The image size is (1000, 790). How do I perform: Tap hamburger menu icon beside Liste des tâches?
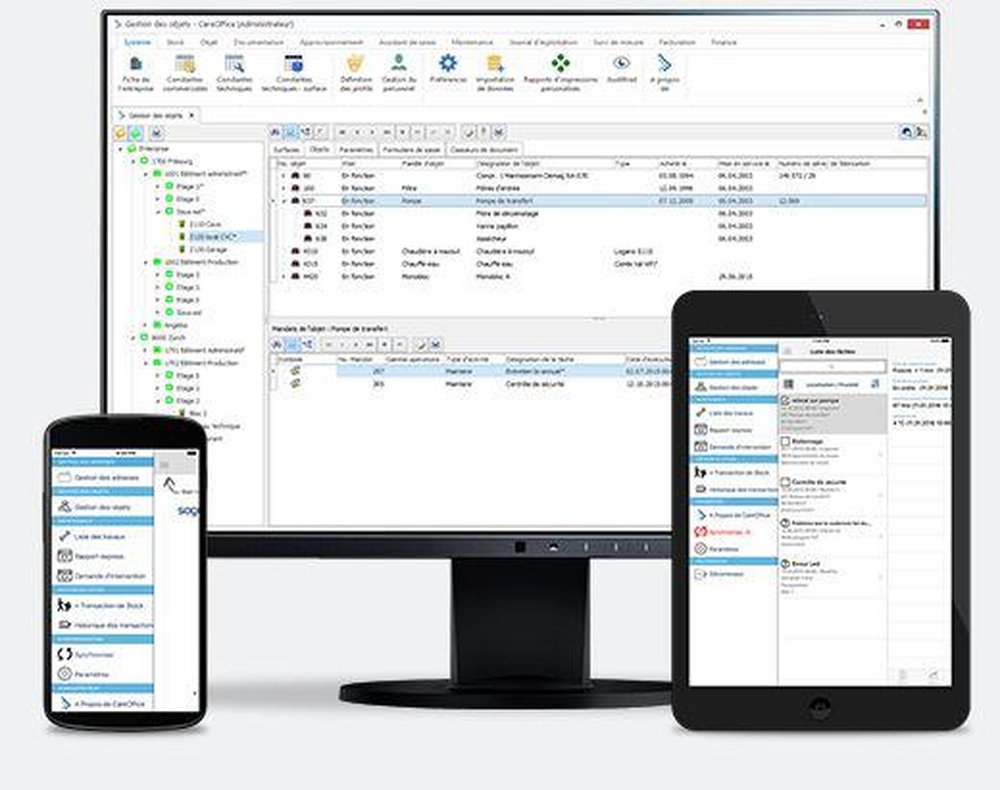pos(788,351)
